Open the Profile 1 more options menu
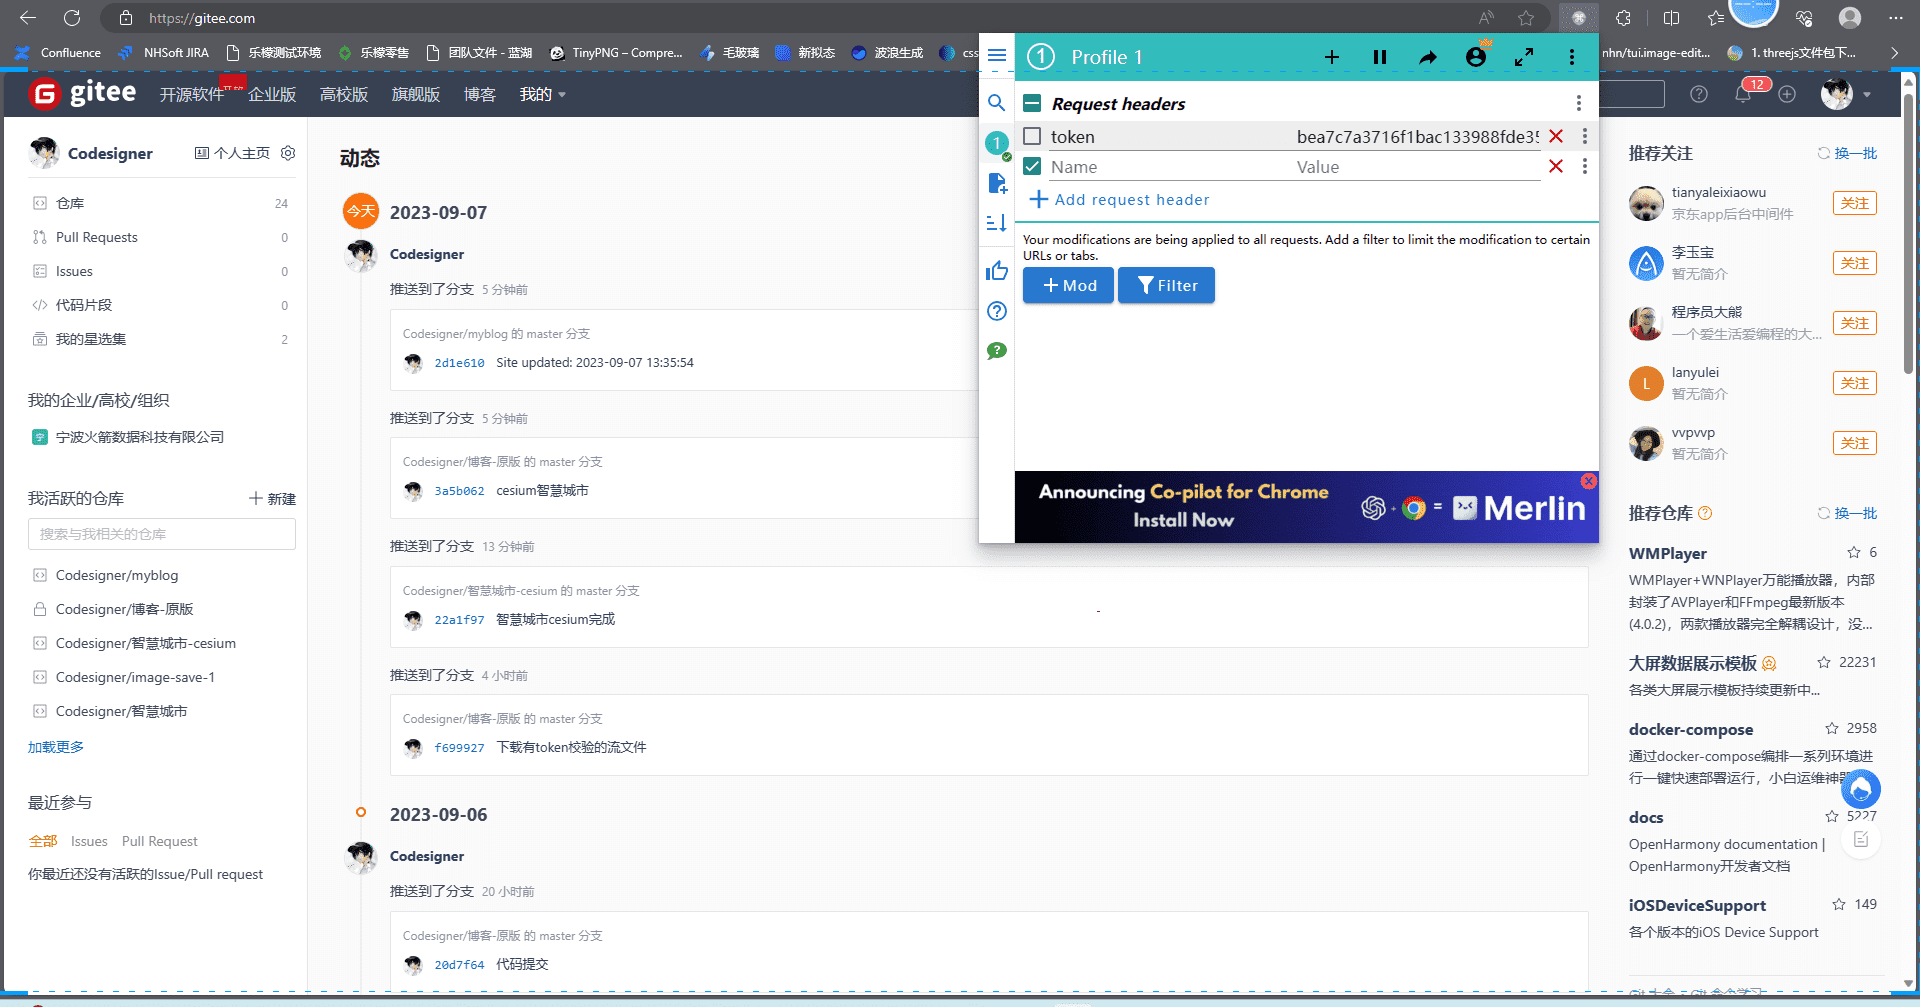 coord(1572,57)
